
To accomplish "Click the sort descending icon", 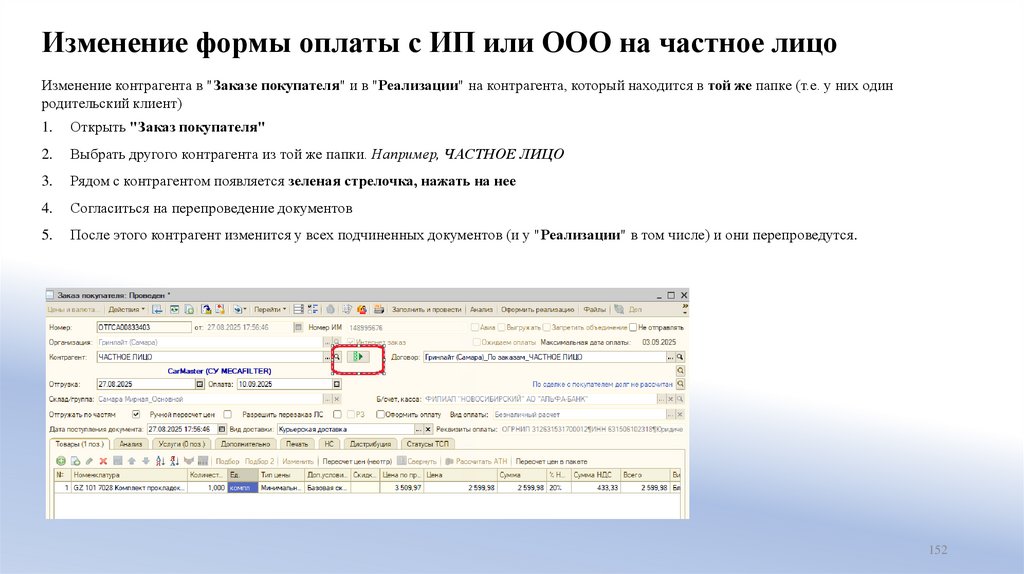I will pos(174,461).
